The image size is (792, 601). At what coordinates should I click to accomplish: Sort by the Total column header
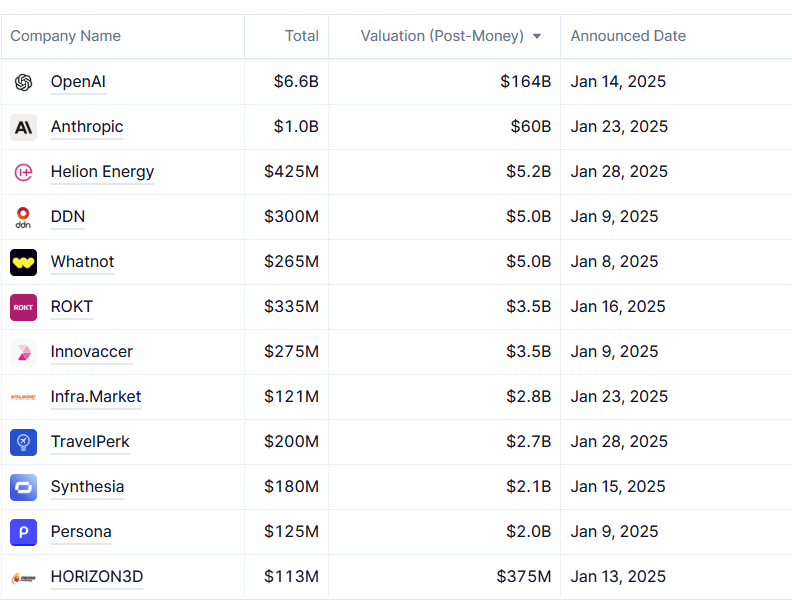tap(302, 36)
